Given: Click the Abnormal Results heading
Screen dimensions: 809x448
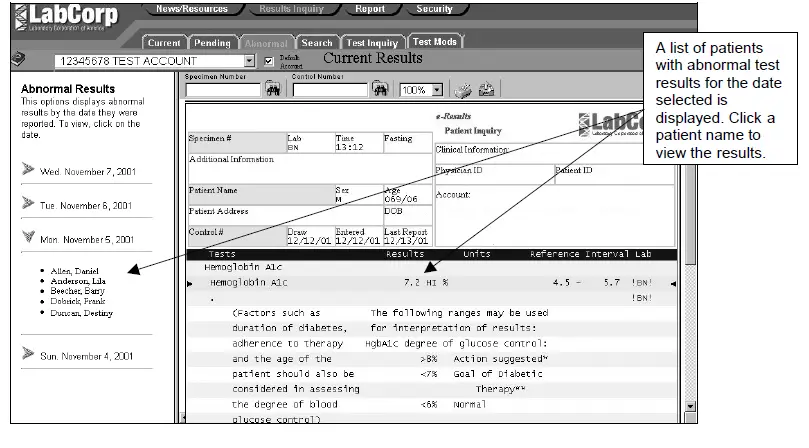Looking at the screenshot, I should pos(68,89).
